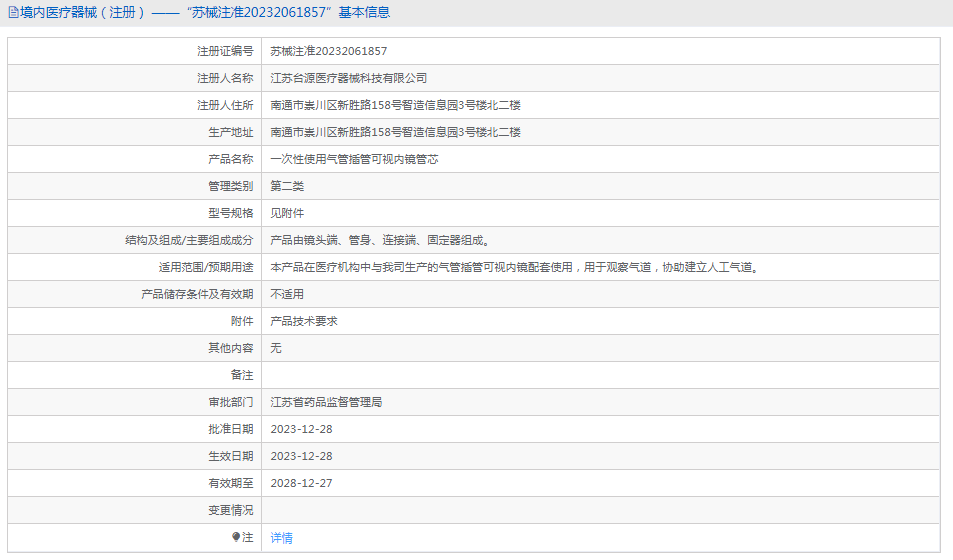Select the expiry date 2028-12-27
This screenshot has height=560, width=953.
click(x=301, y=483)
